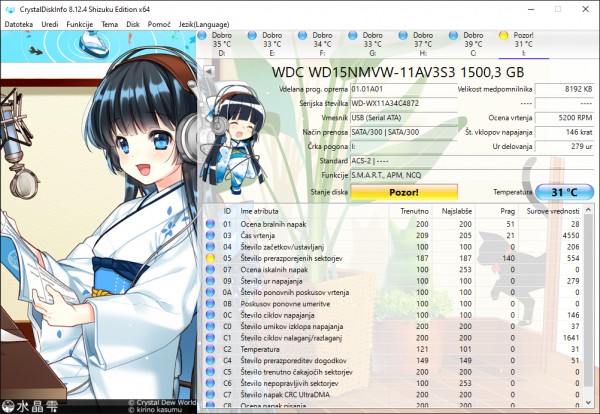Click the disk title WDC WD15NMVW-11AV3S3
This screenshot has height=414, width=600.
(398, 72)
